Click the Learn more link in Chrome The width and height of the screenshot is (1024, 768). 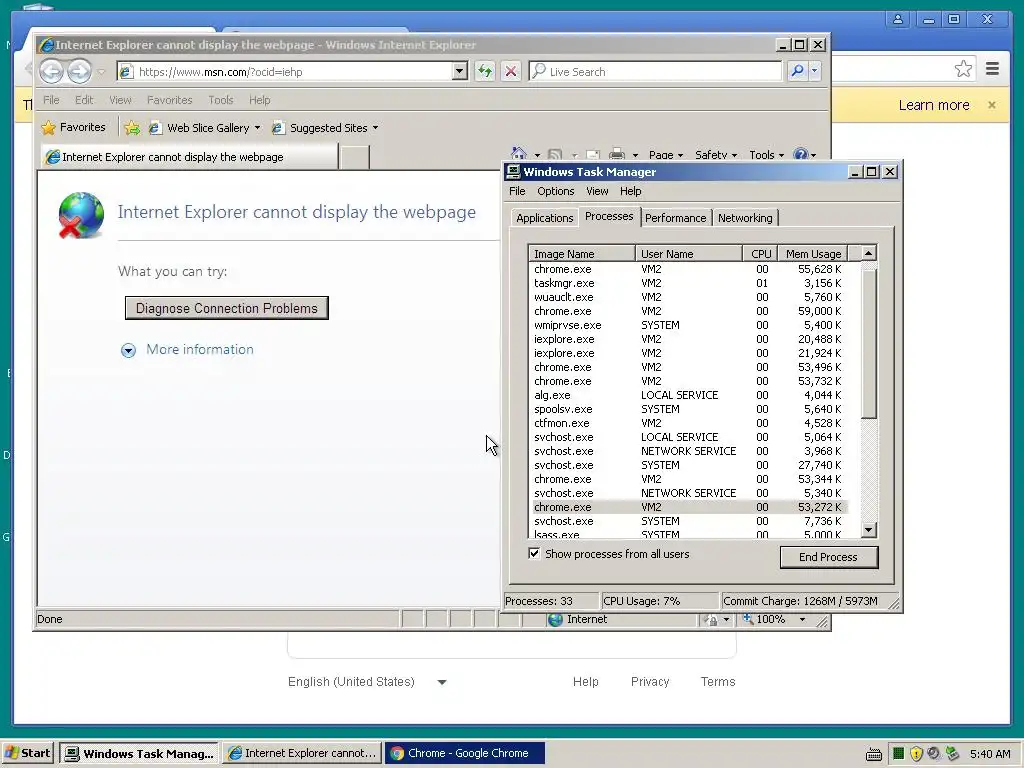pyautogui.click(x=934, y=105)
